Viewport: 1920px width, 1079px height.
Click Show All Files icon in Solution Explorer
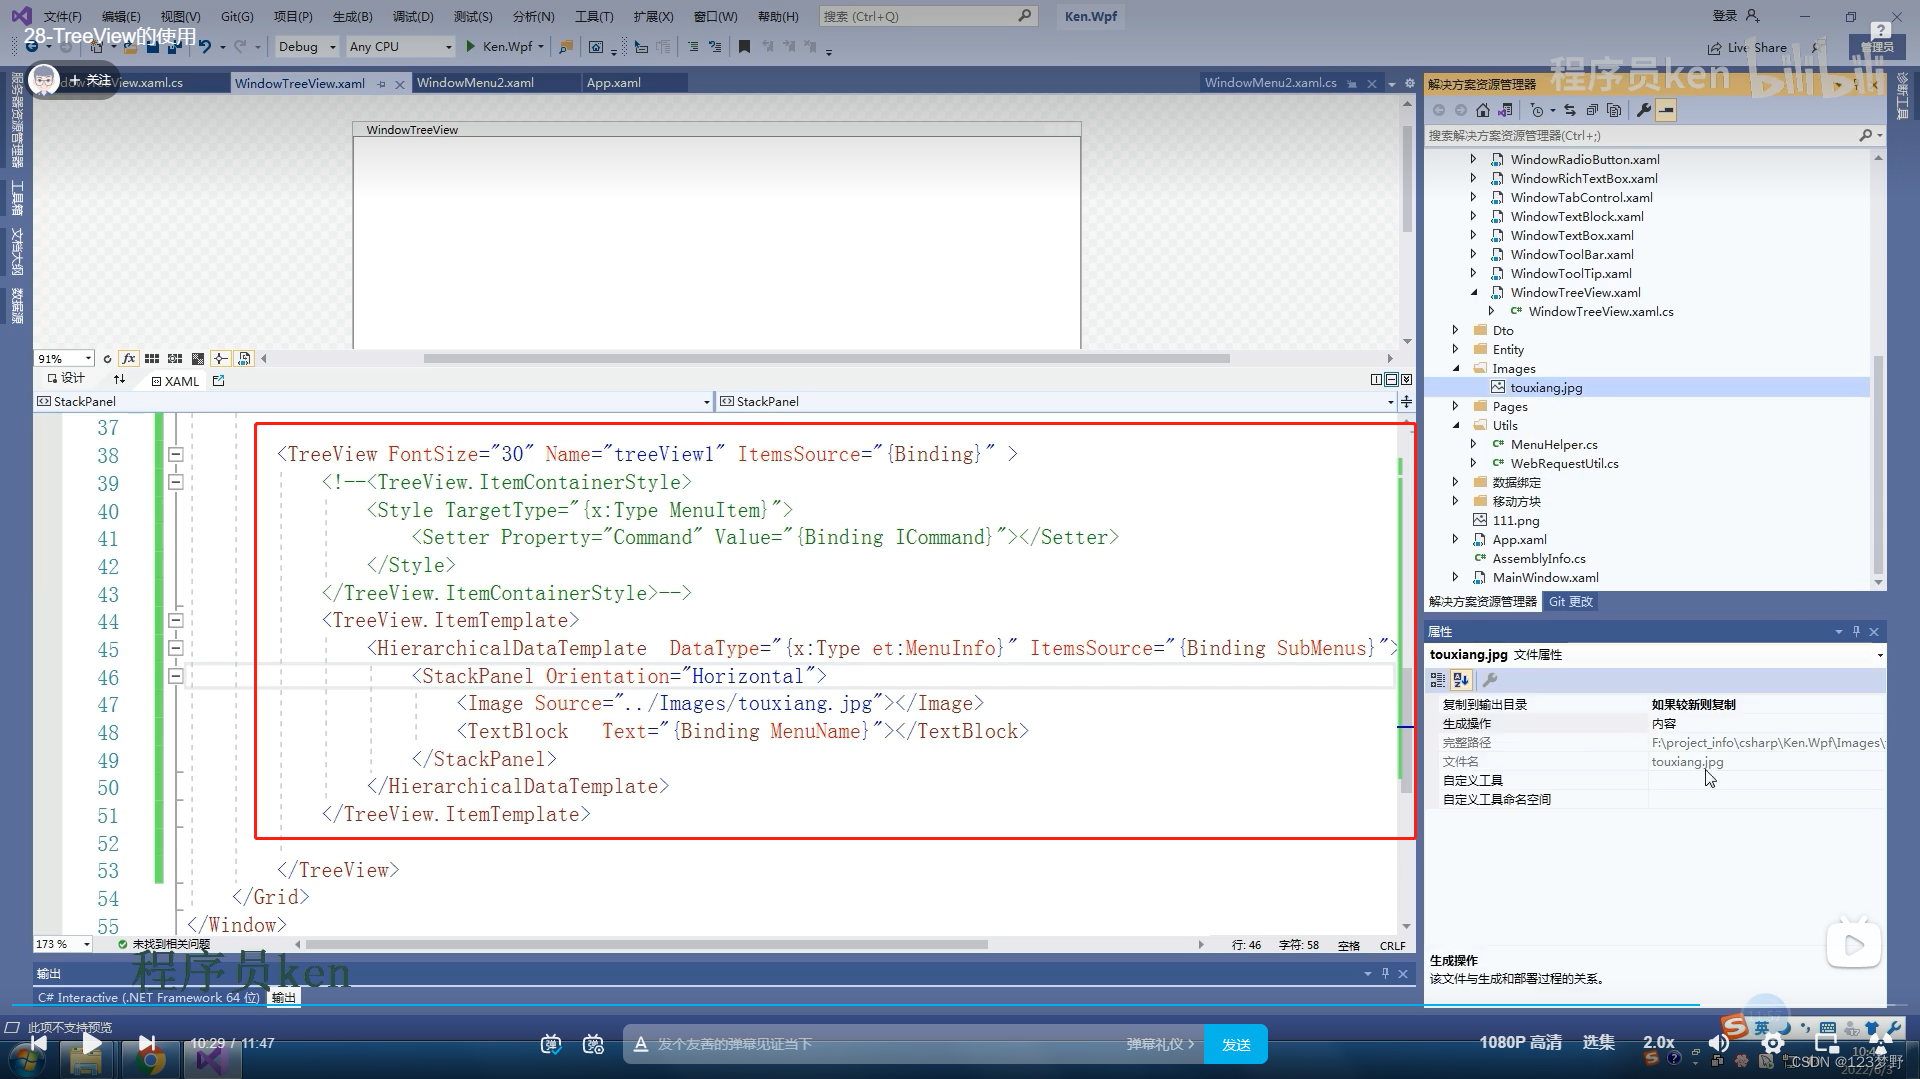[x=1614, y=110]
